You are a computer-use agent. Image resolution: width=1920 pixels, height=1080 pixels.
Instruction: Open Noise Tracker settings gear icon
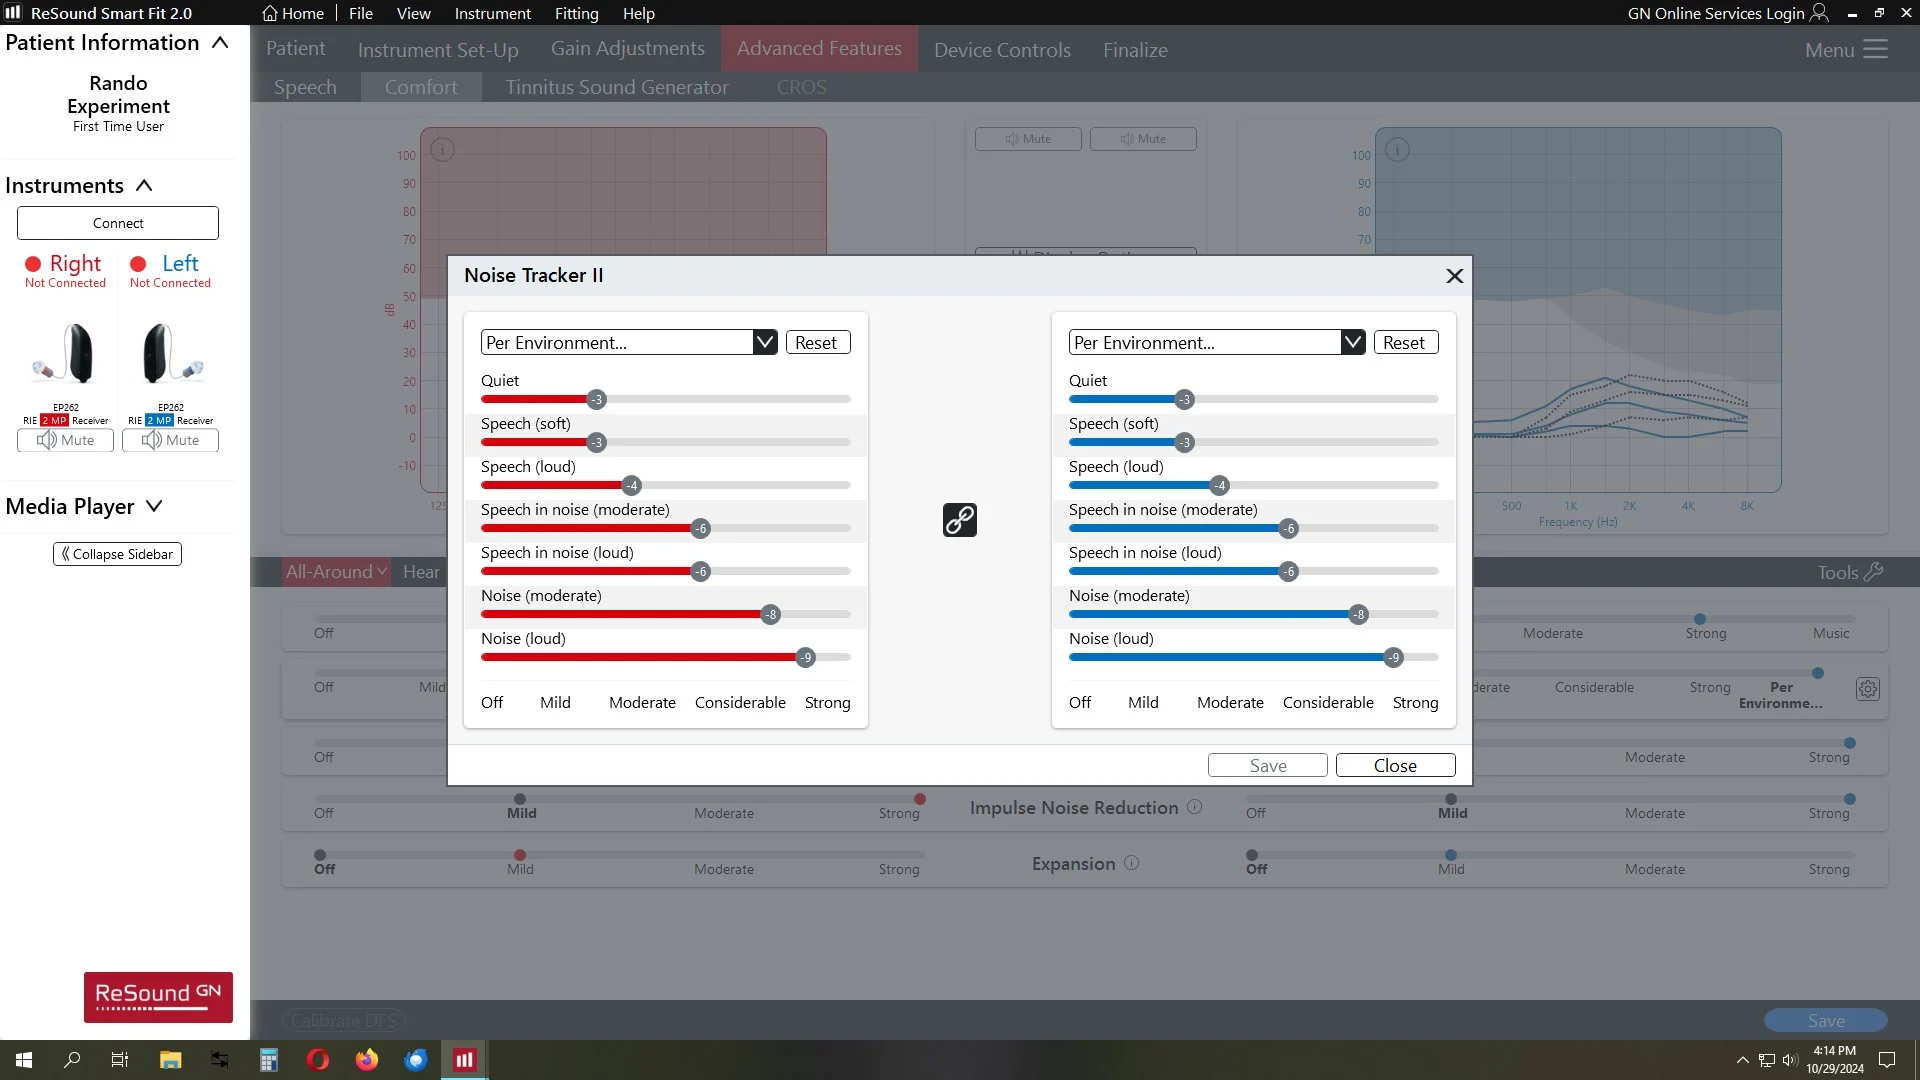coord(1867,689)
